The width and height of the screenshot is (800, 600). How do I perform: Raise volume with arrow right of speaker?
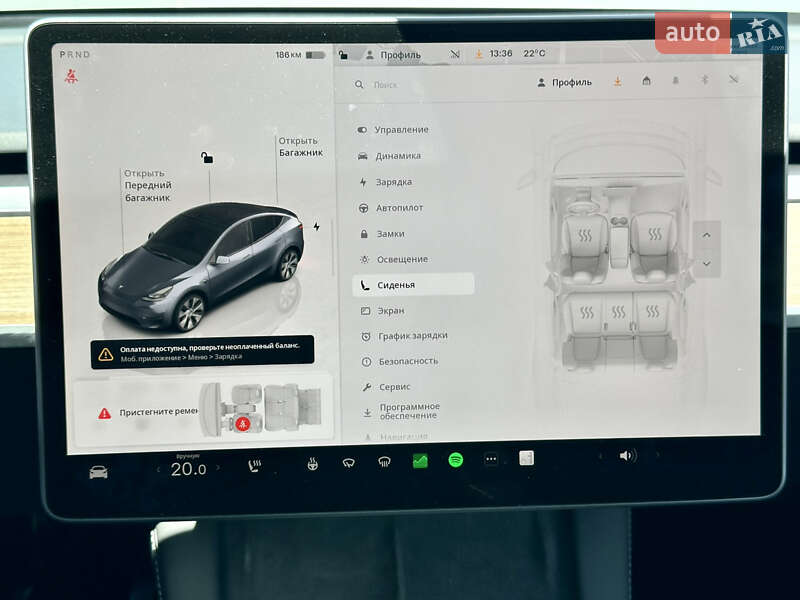click(658, 454)
